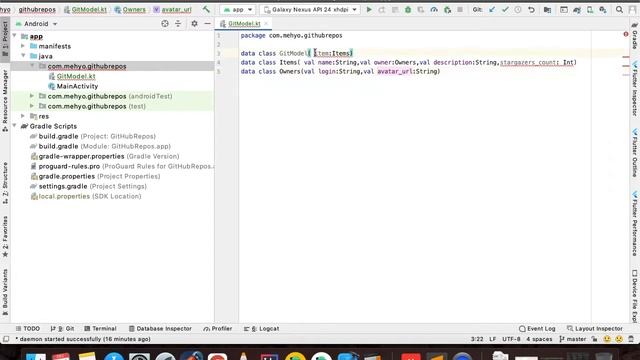640x360 pixels.
Task: Show Git history clock icon
Action: (518, 9)
